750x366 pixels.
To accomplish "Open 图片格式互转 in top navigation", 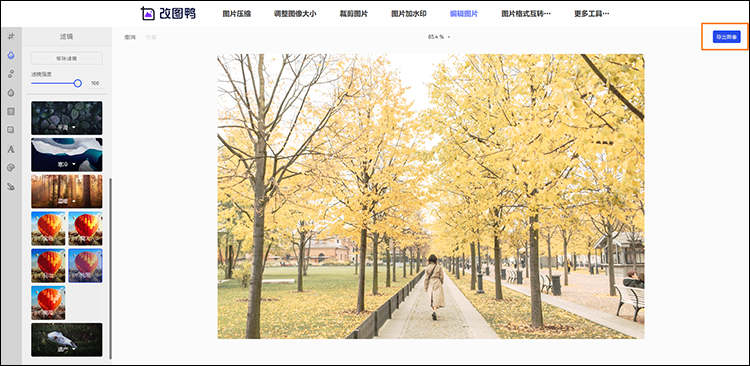I will click(526, 14).
